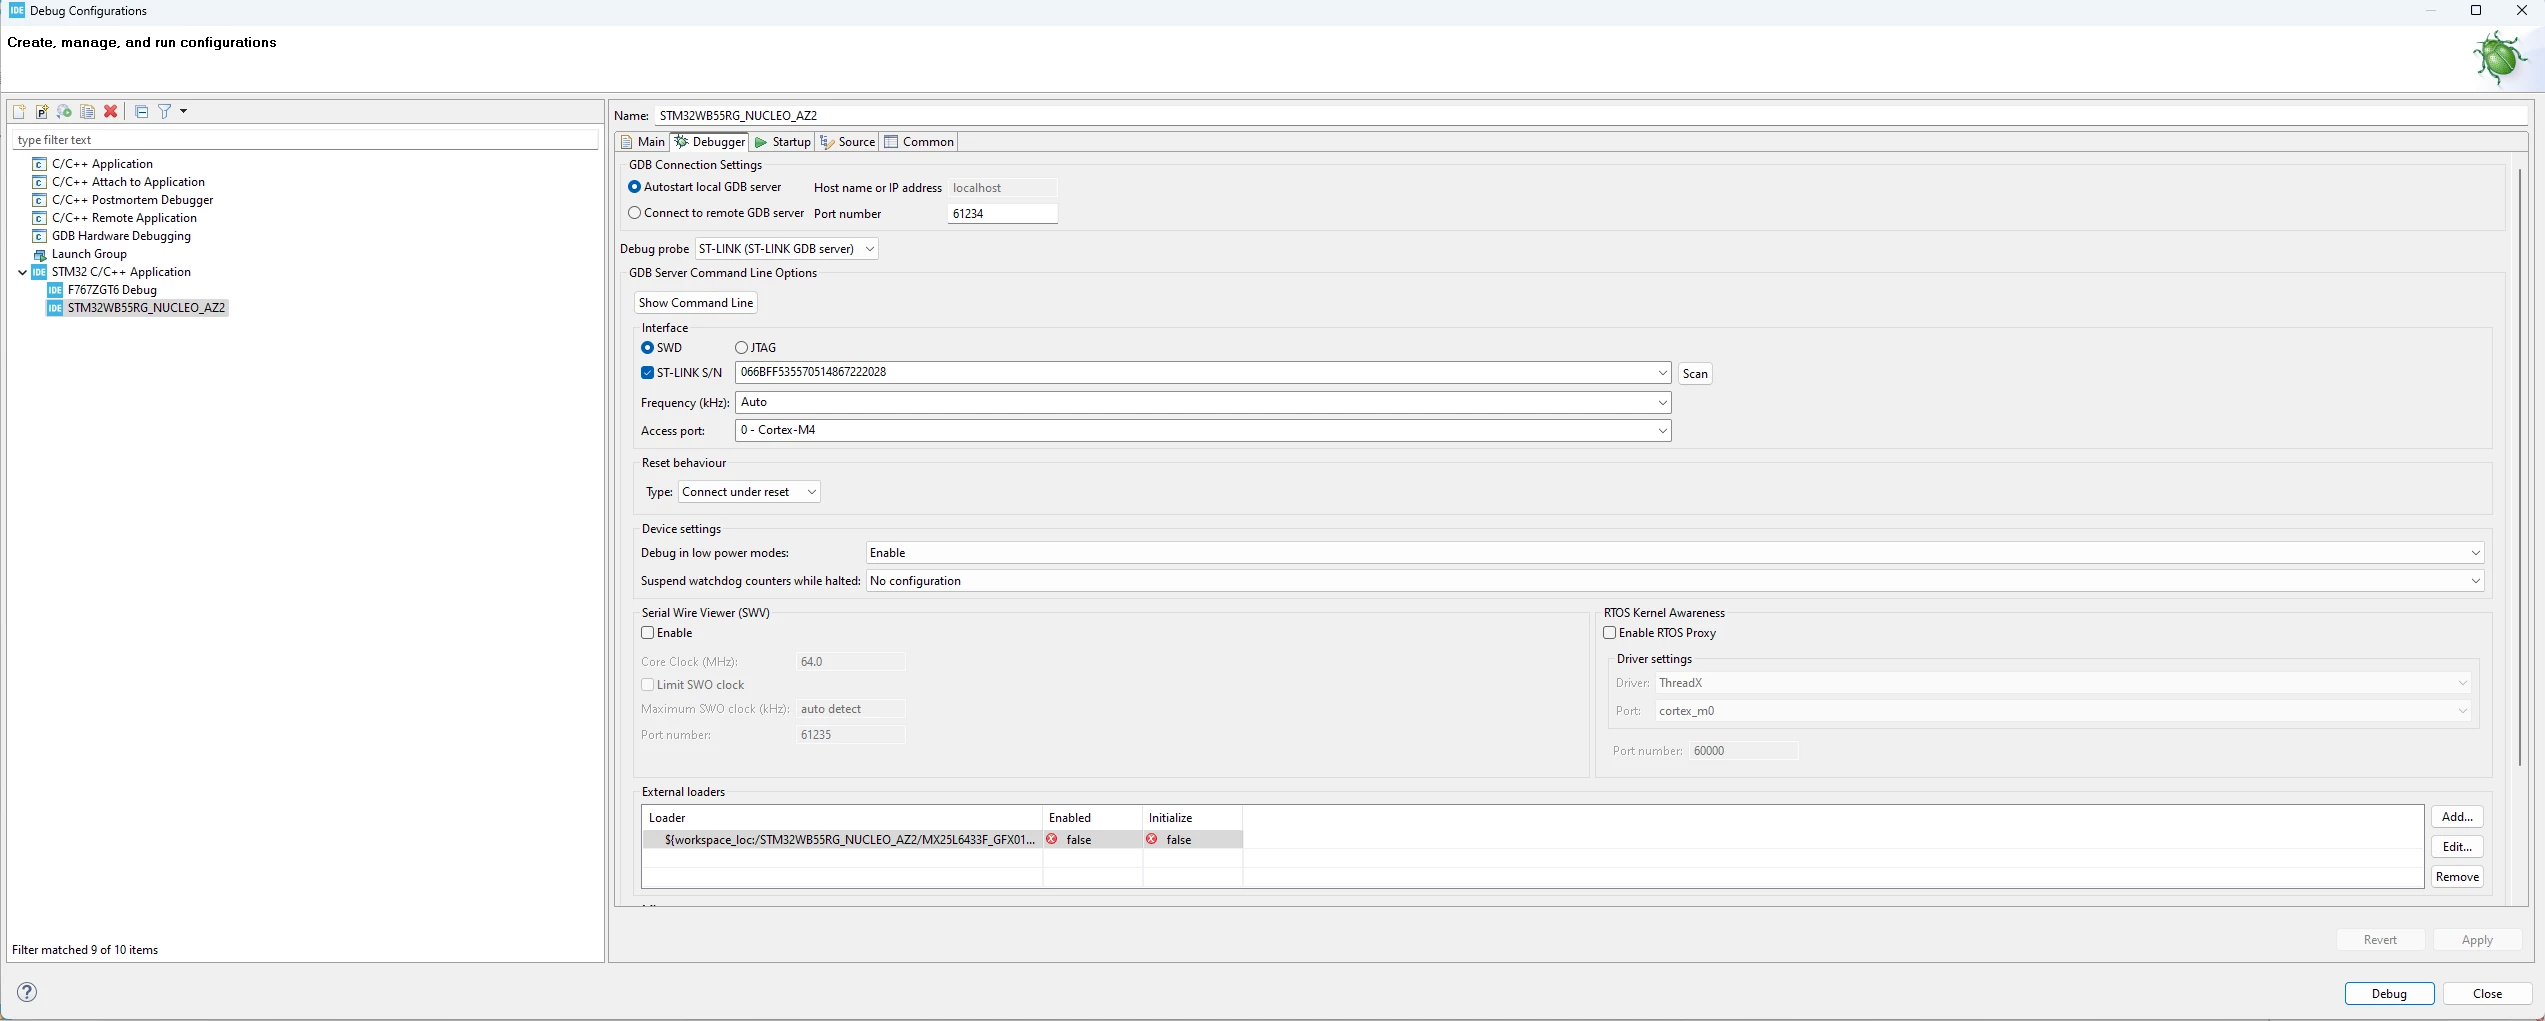Screen dimensions: 2545x1021
Task: Open the Startup tab
Action: [783, 142]
